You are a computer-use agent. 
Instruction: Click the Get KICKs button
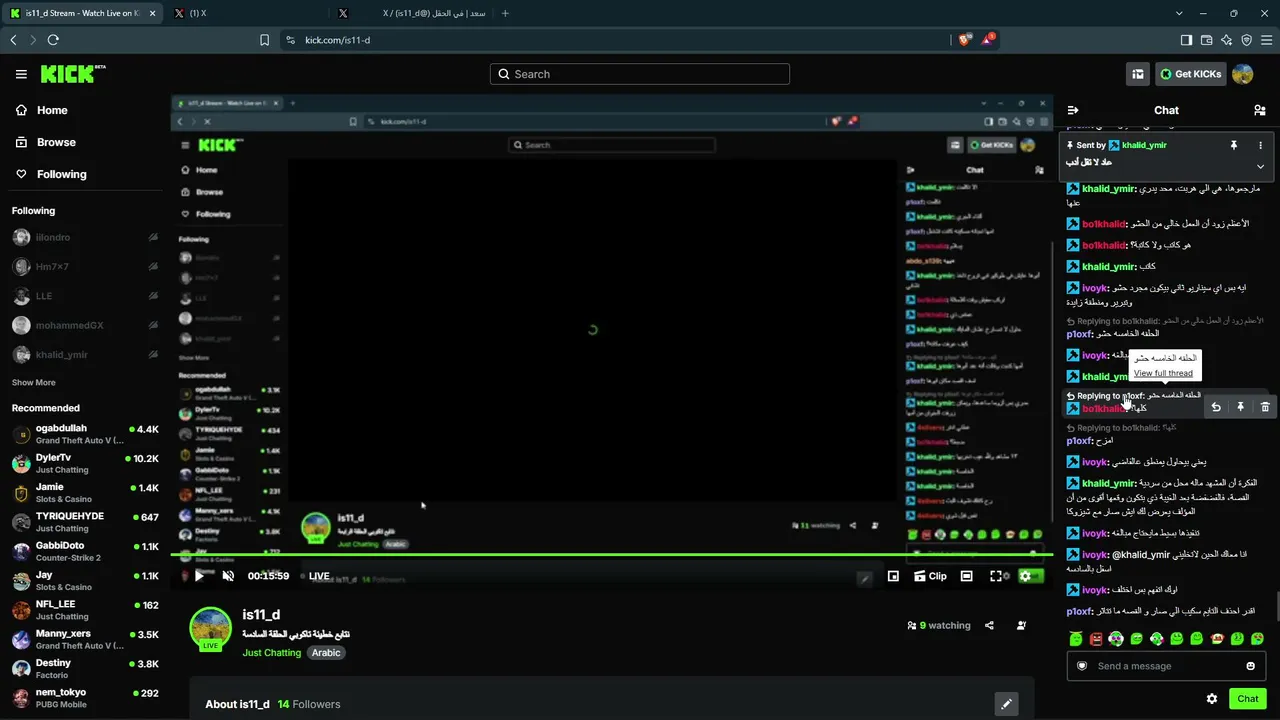pos(1190,74)
